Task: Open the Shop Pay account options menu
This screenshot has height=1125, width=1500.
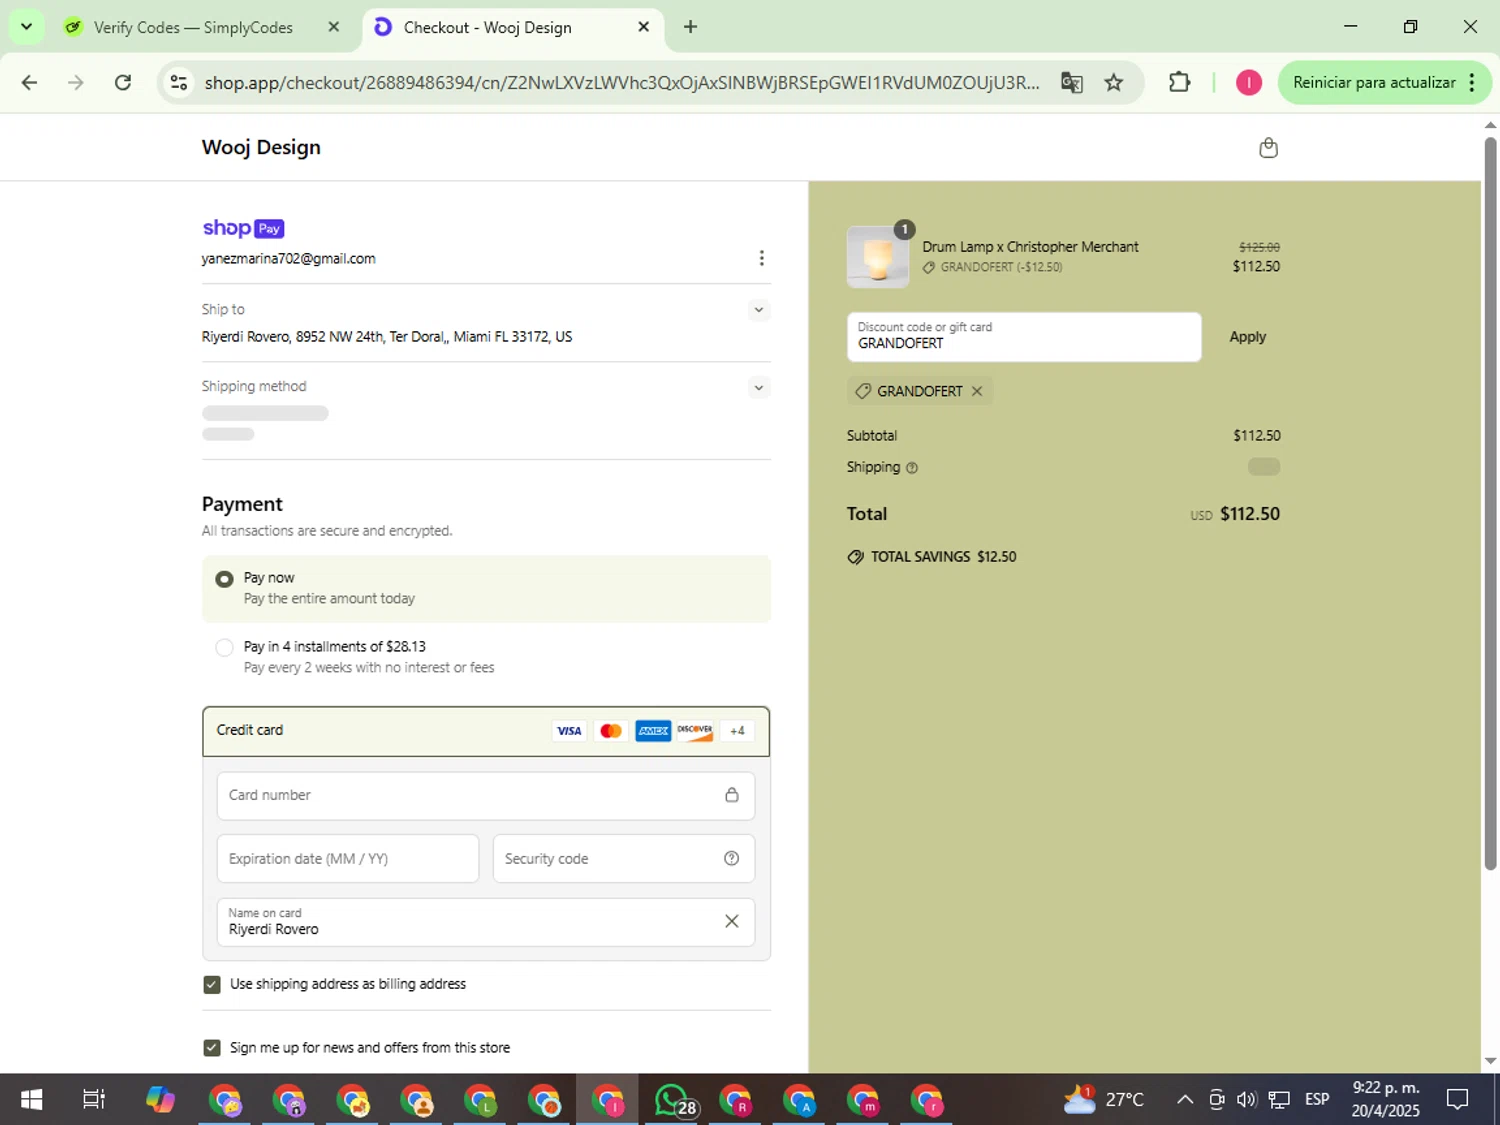Action: point(761,259)
